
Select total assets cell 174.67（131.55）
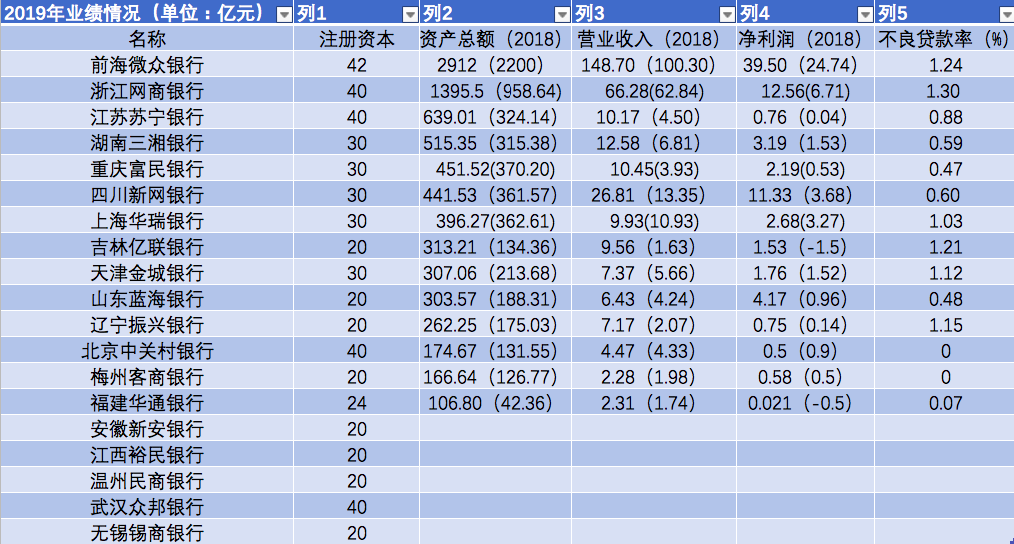(495, 351)
